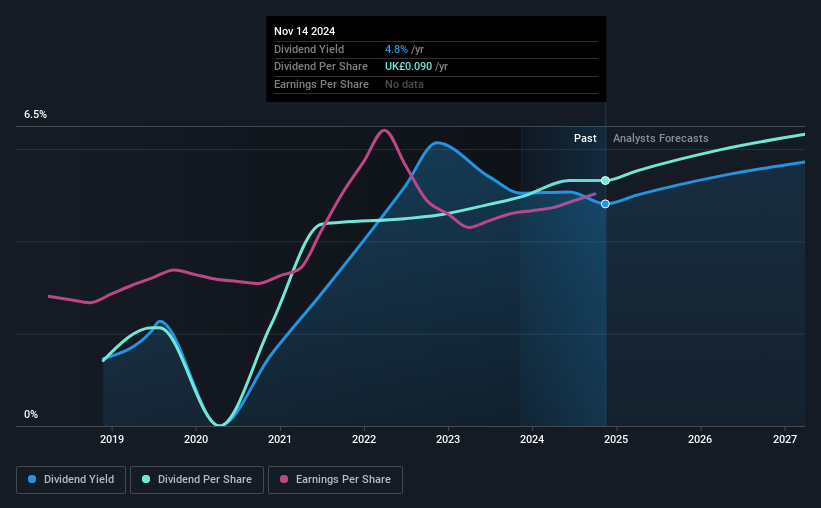Click the 2019 x-axis label
Screen dimensions: 821x508
112,439
